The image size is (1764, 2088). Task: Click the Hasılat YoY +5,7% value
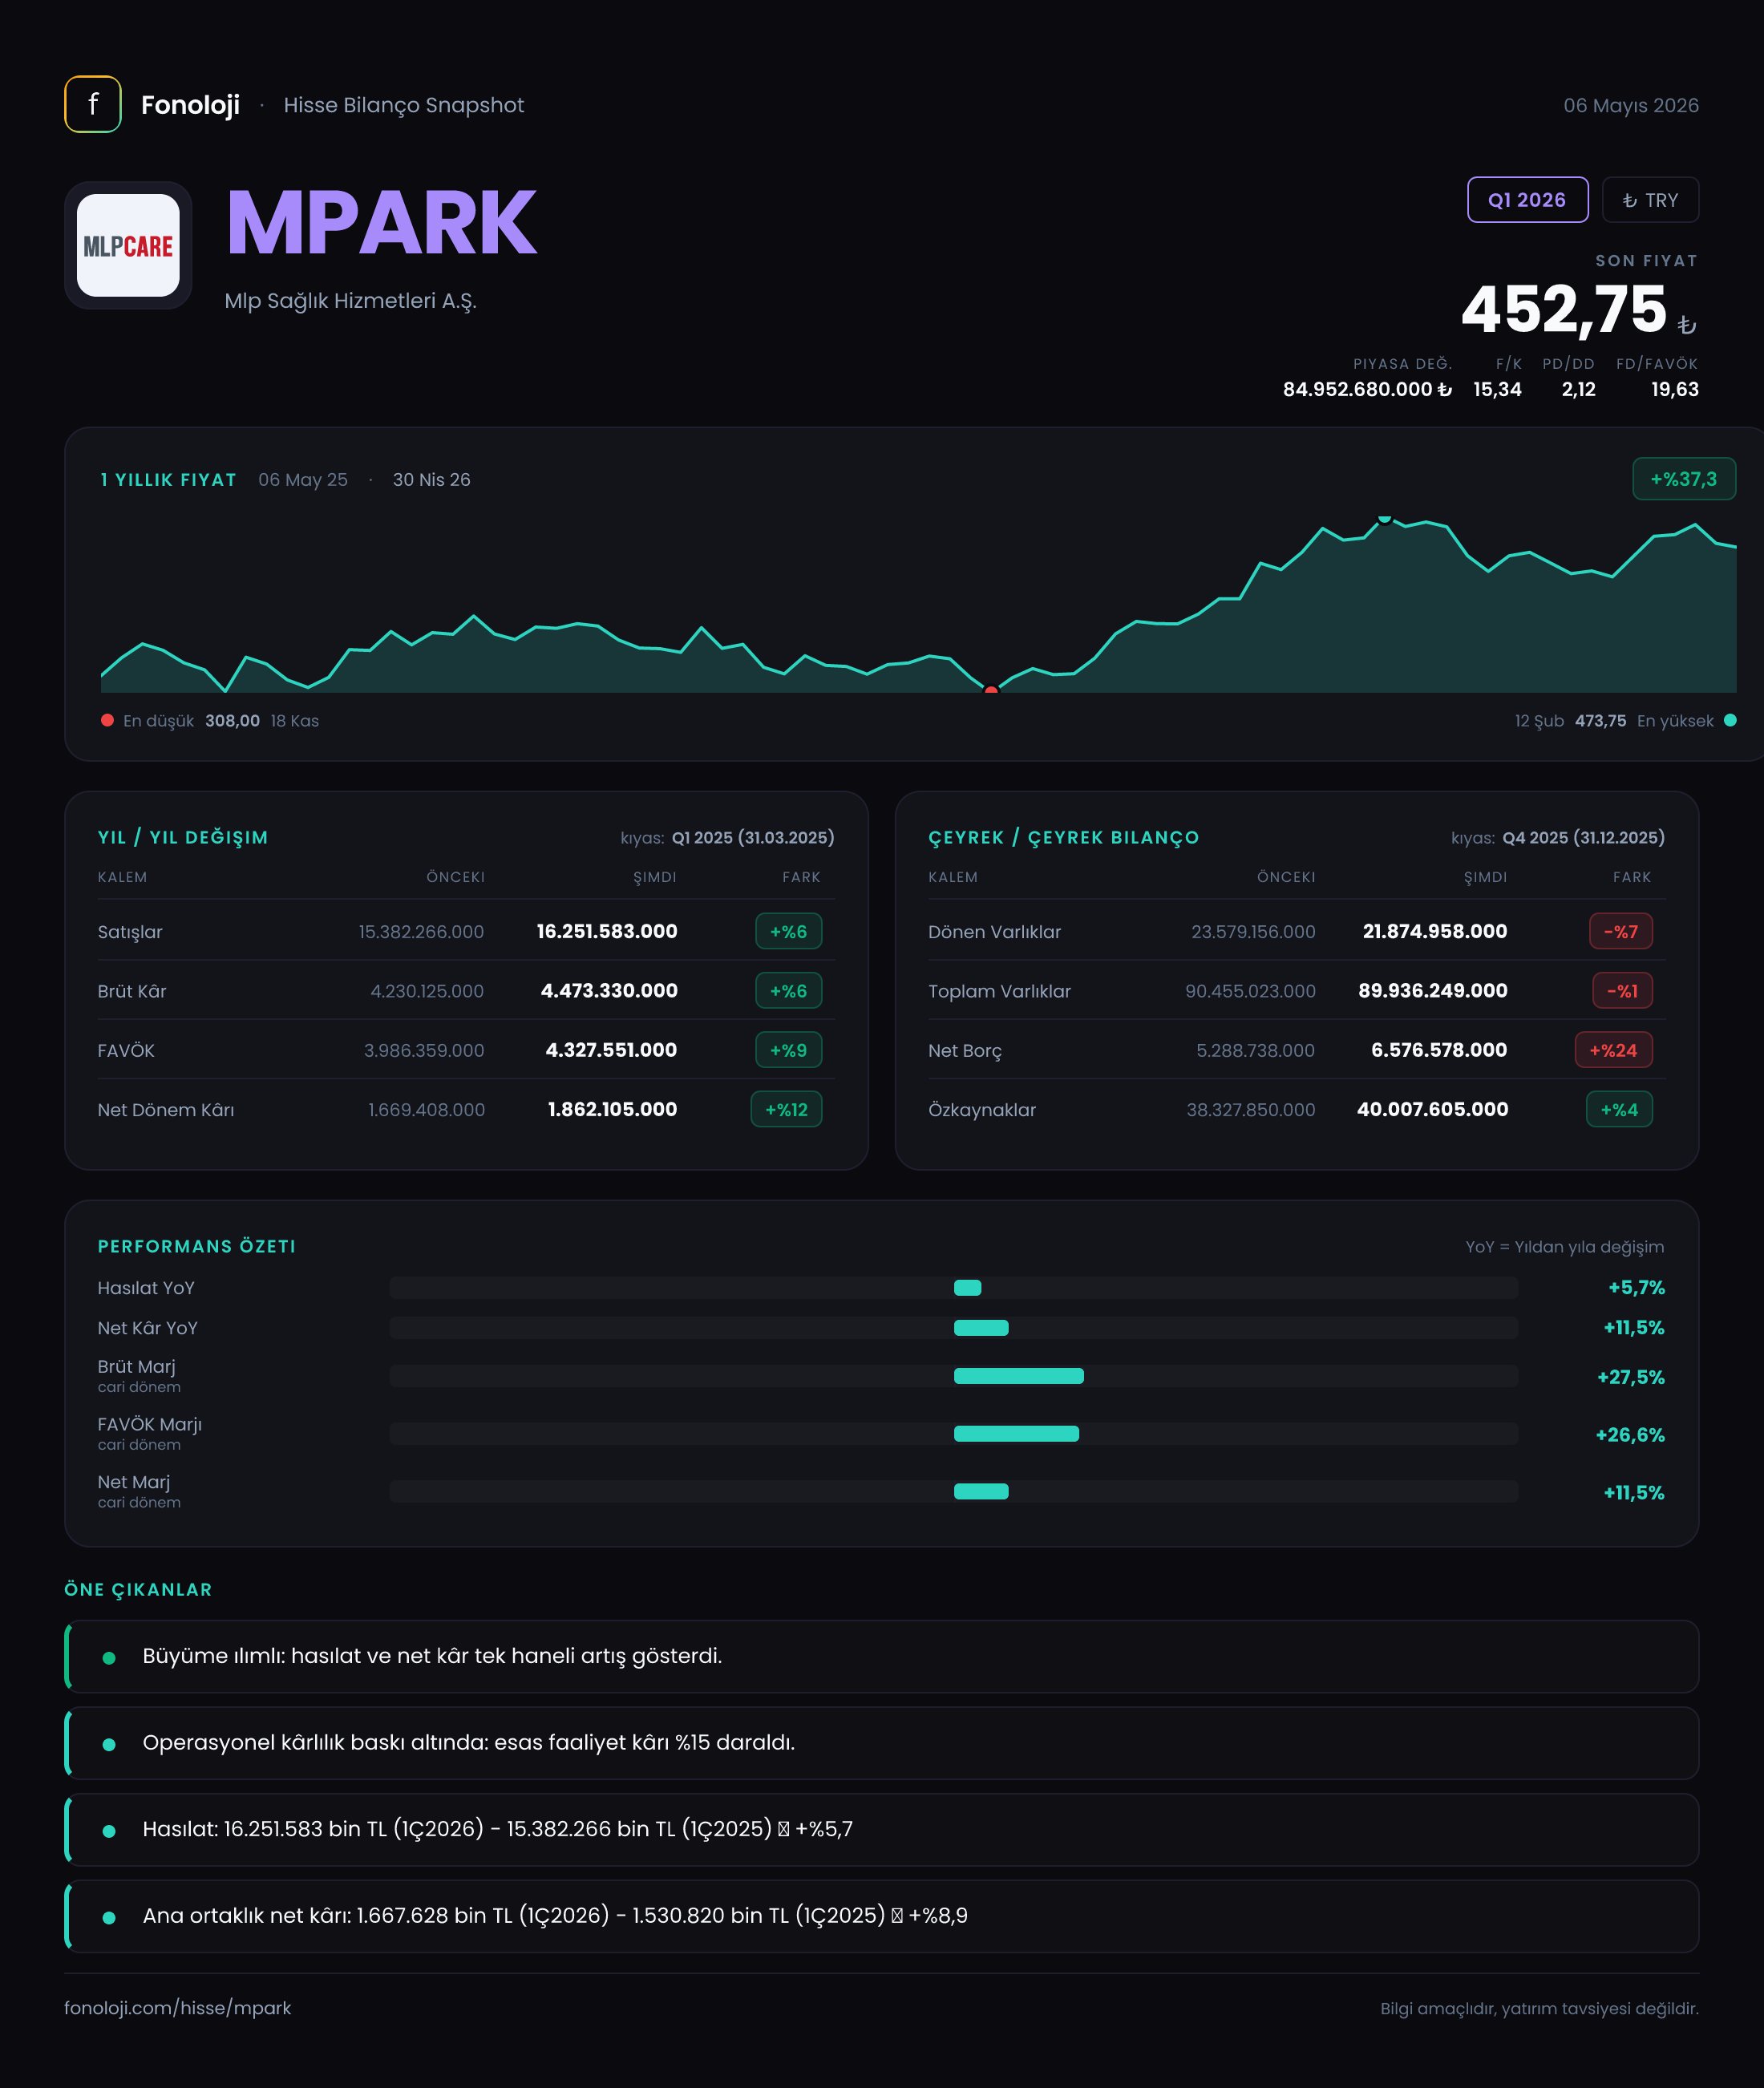click(1636, 1288)
